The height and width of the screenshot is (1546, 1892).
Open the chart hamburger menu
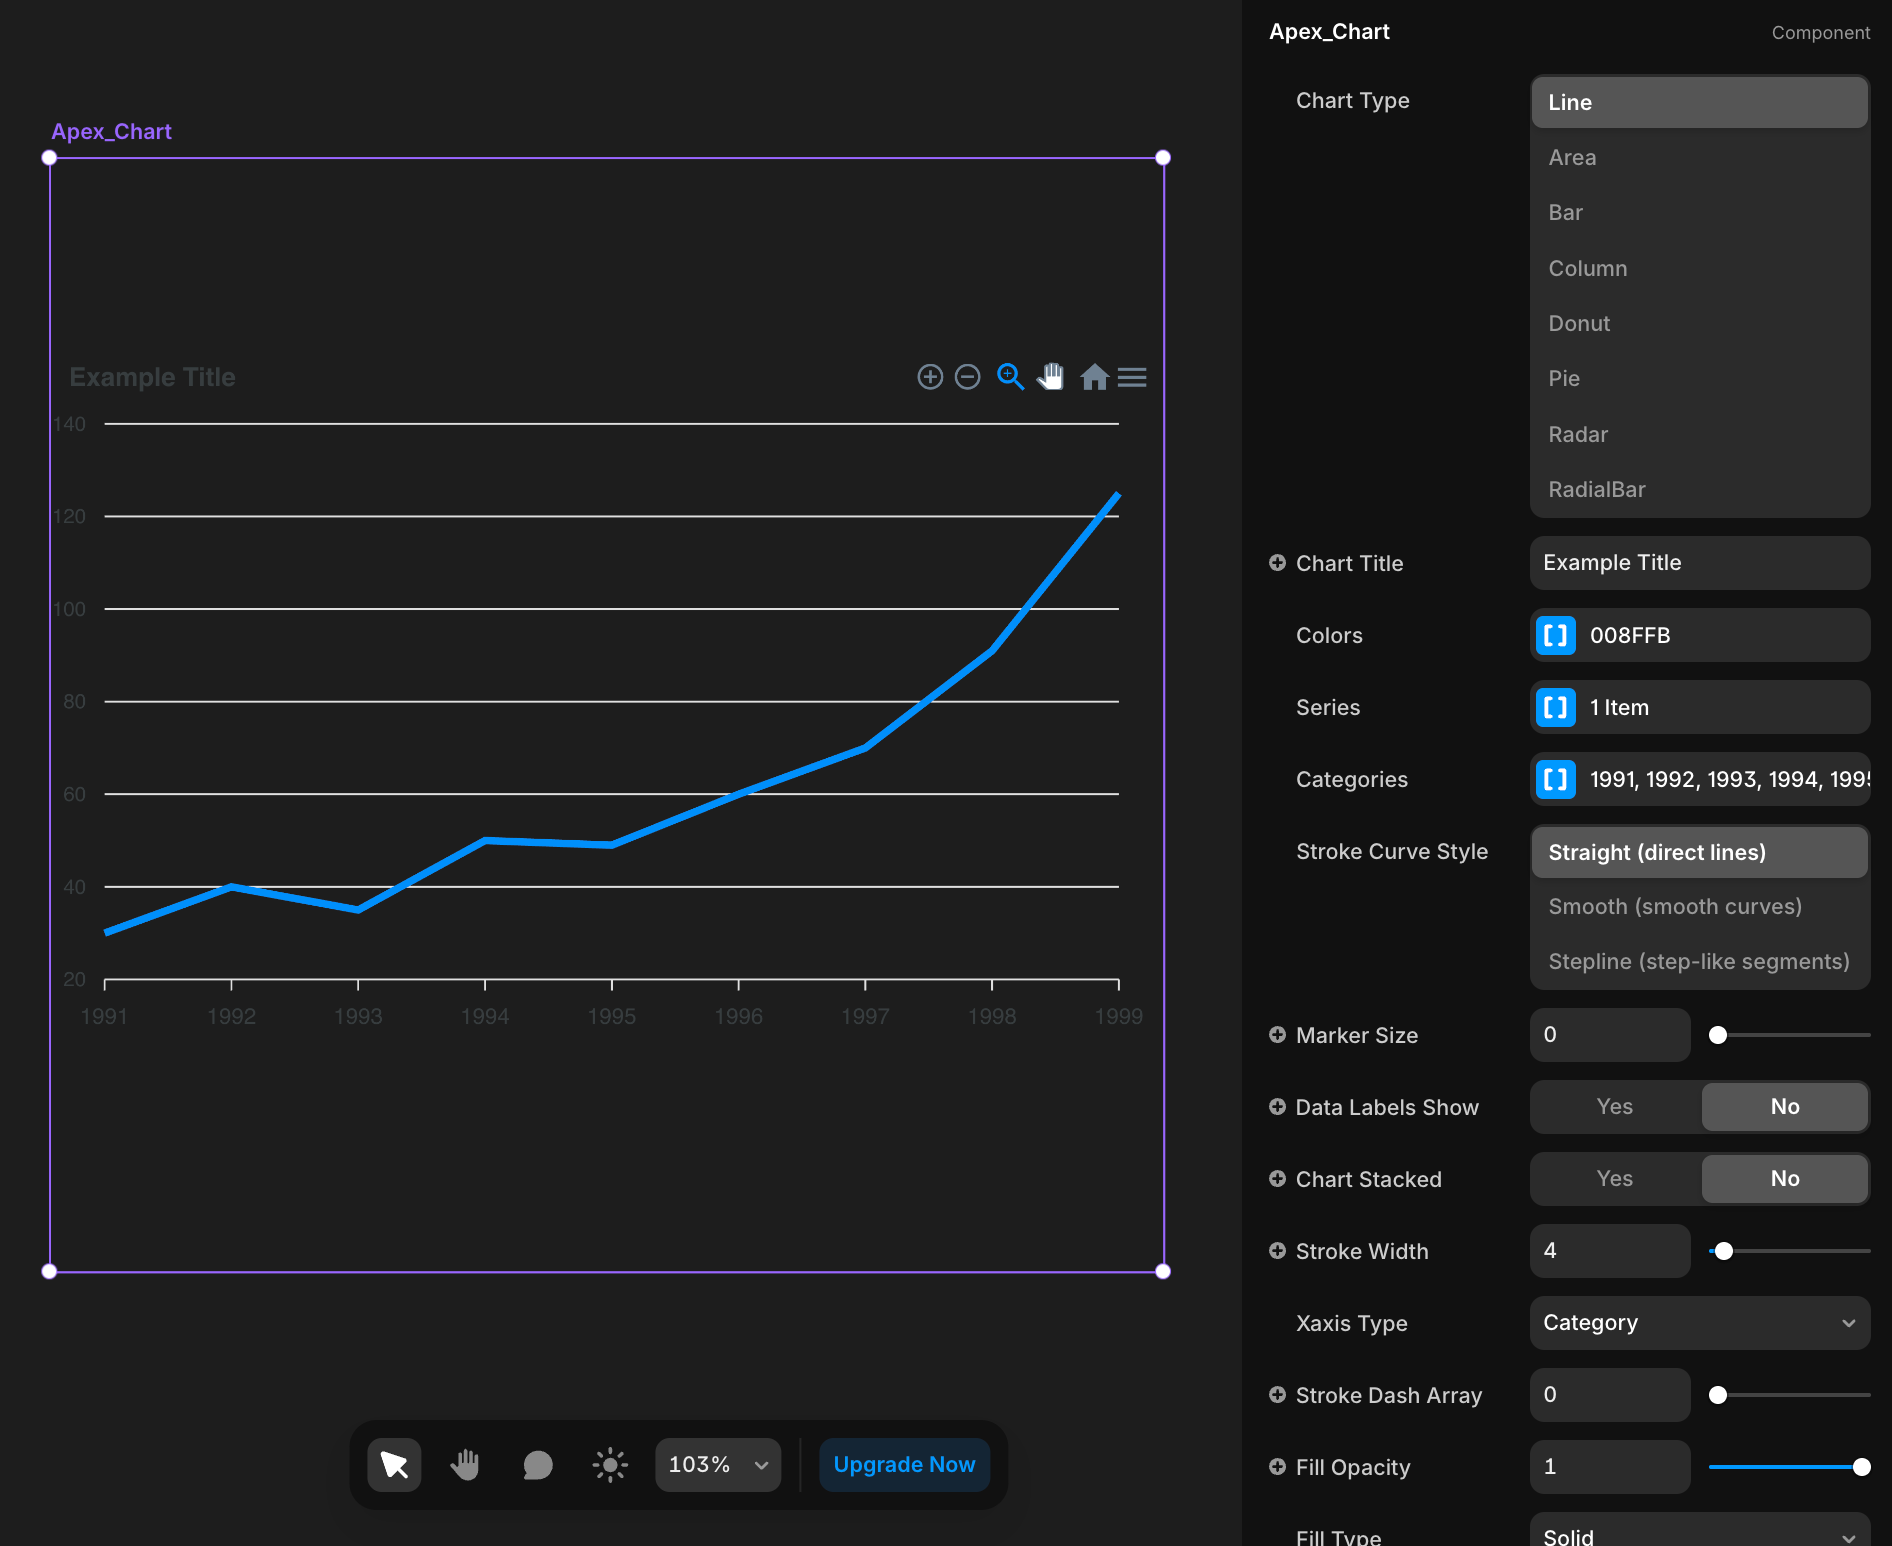[x=1132, y=377]
